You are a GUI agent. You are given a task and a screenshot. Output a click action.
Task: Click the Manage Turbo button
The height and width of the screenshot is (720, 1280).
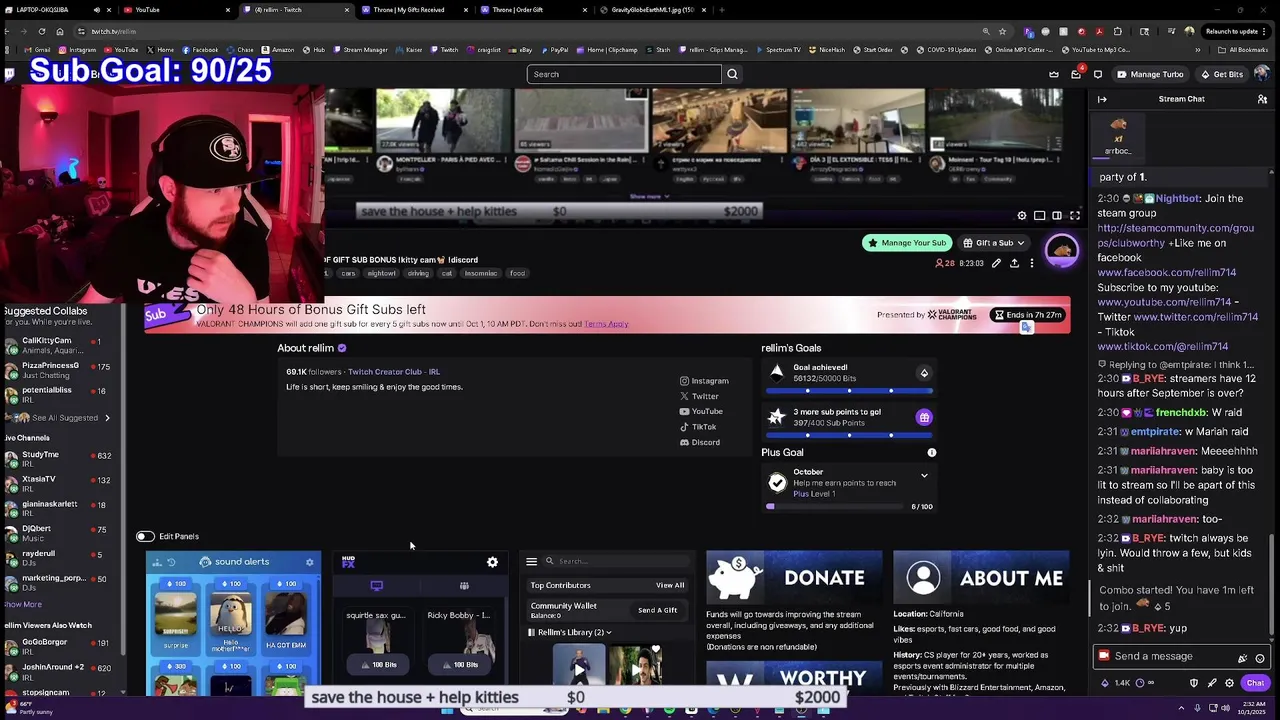tap(1150, 74)
